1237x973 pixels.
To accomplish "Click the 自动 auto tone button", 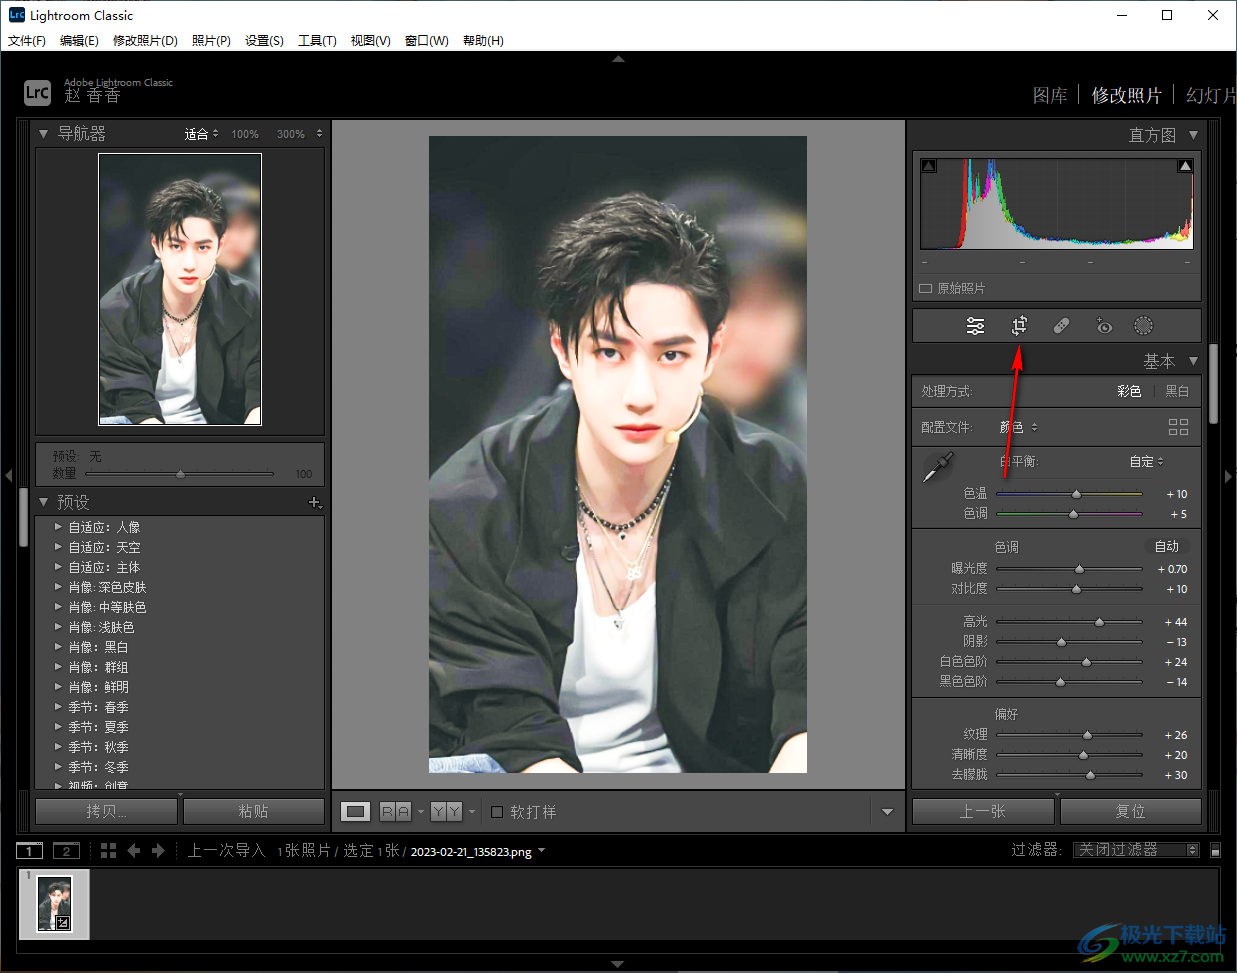I will click(x=1167, y=547).
